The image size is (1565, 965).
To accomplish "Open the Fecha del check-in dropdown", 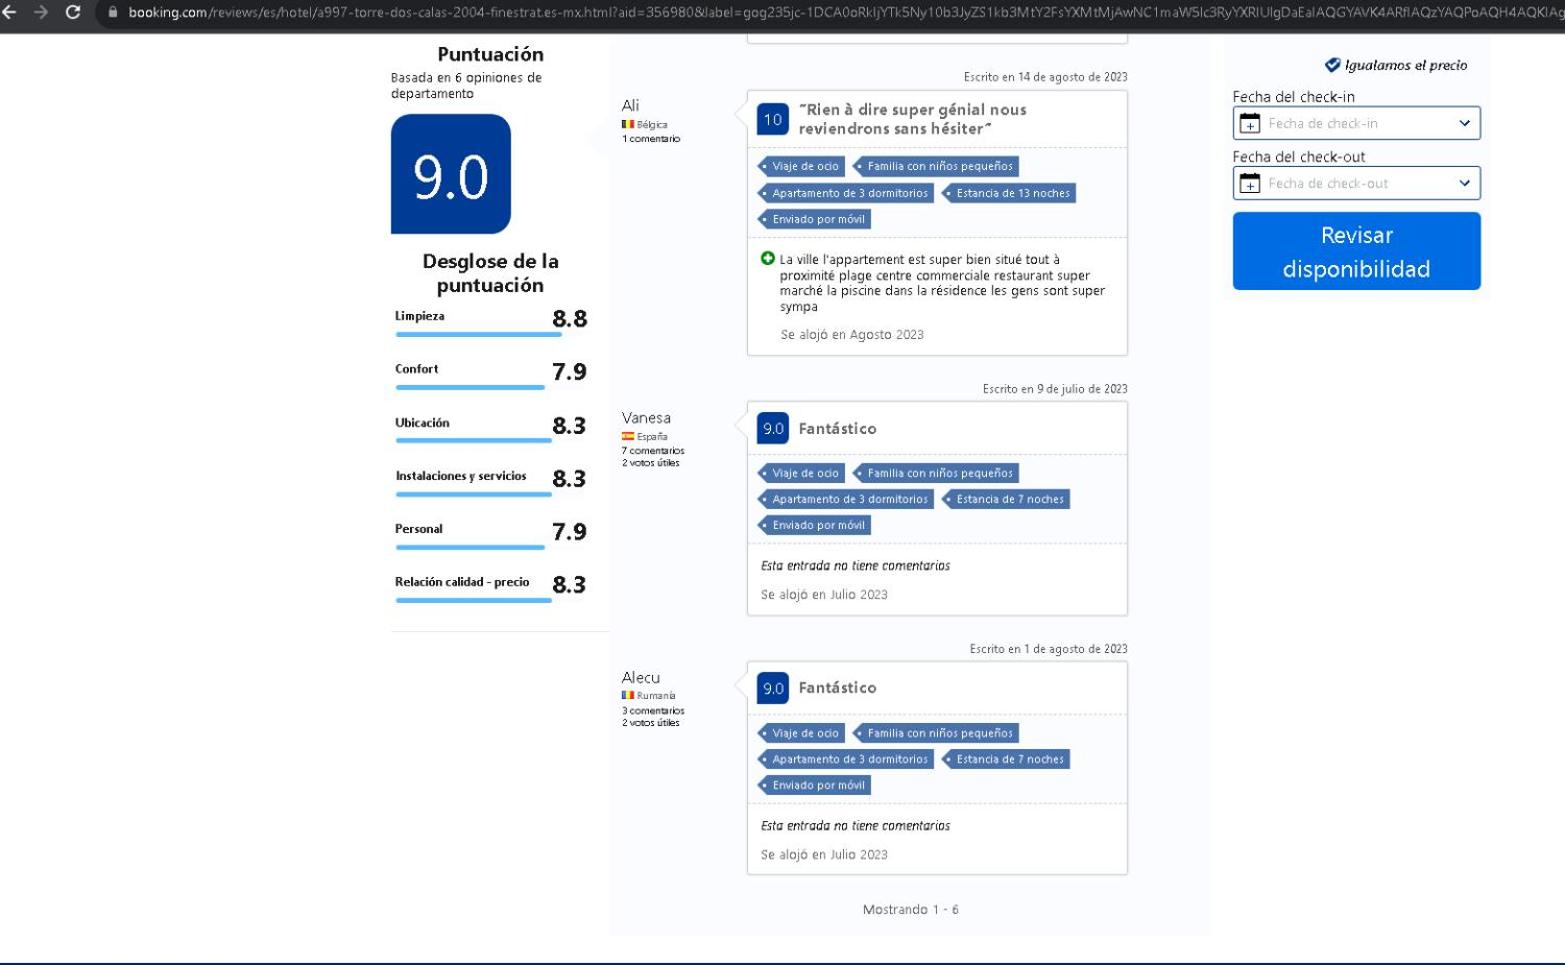I will tap(1356, 123).
